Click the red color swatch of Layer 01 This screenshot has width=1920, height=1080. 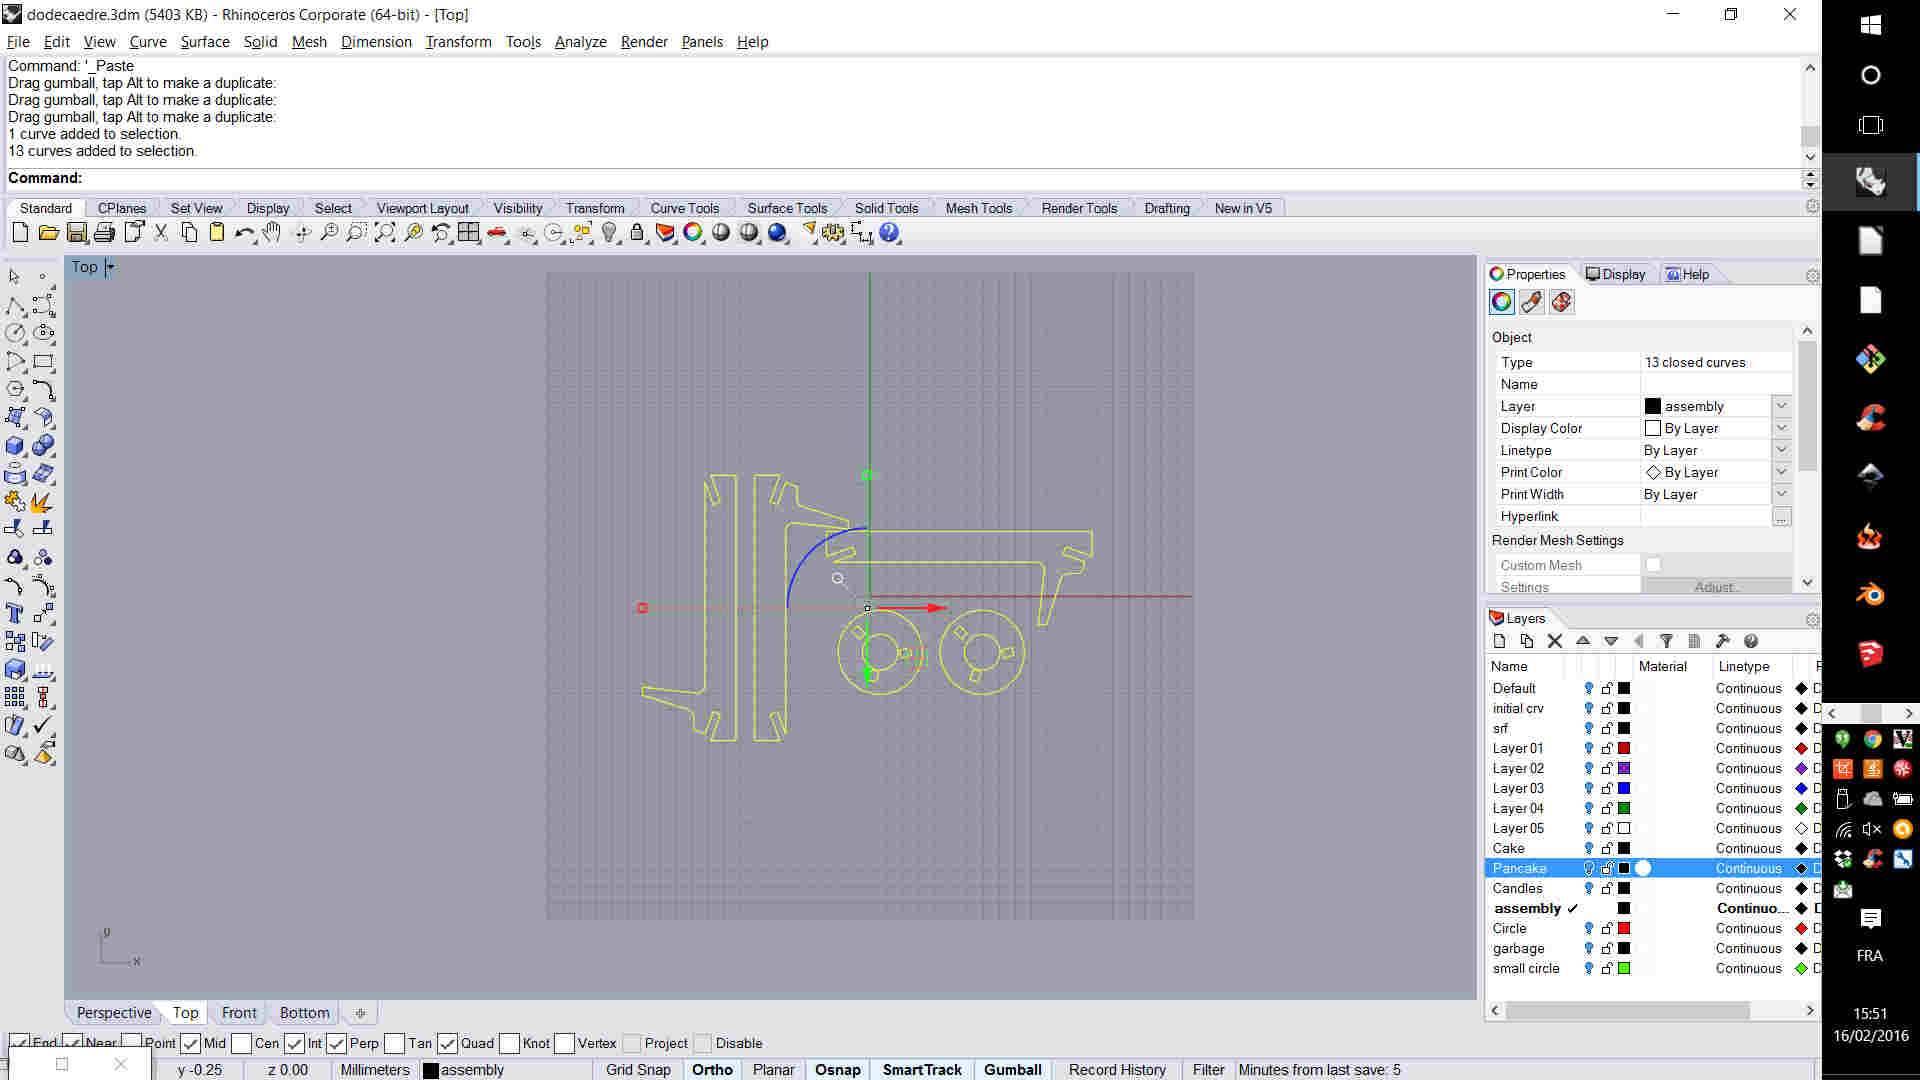1624,748
